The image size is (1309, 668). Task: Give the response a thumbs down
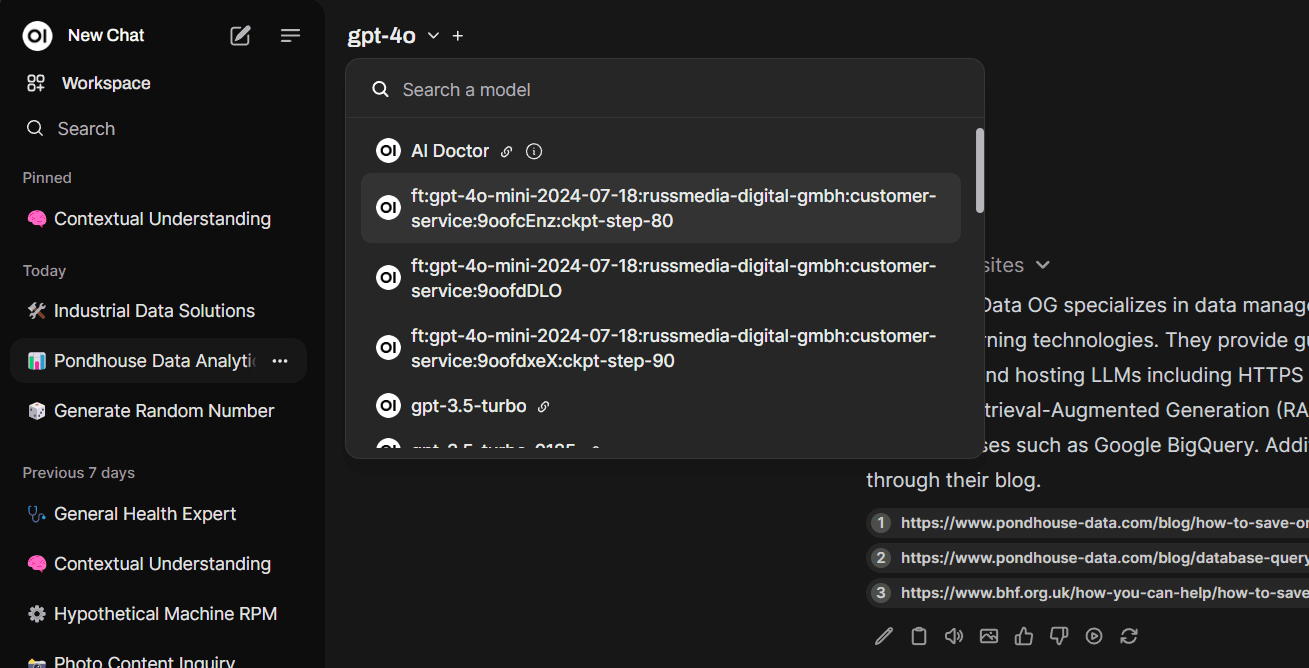(1058, 635)
